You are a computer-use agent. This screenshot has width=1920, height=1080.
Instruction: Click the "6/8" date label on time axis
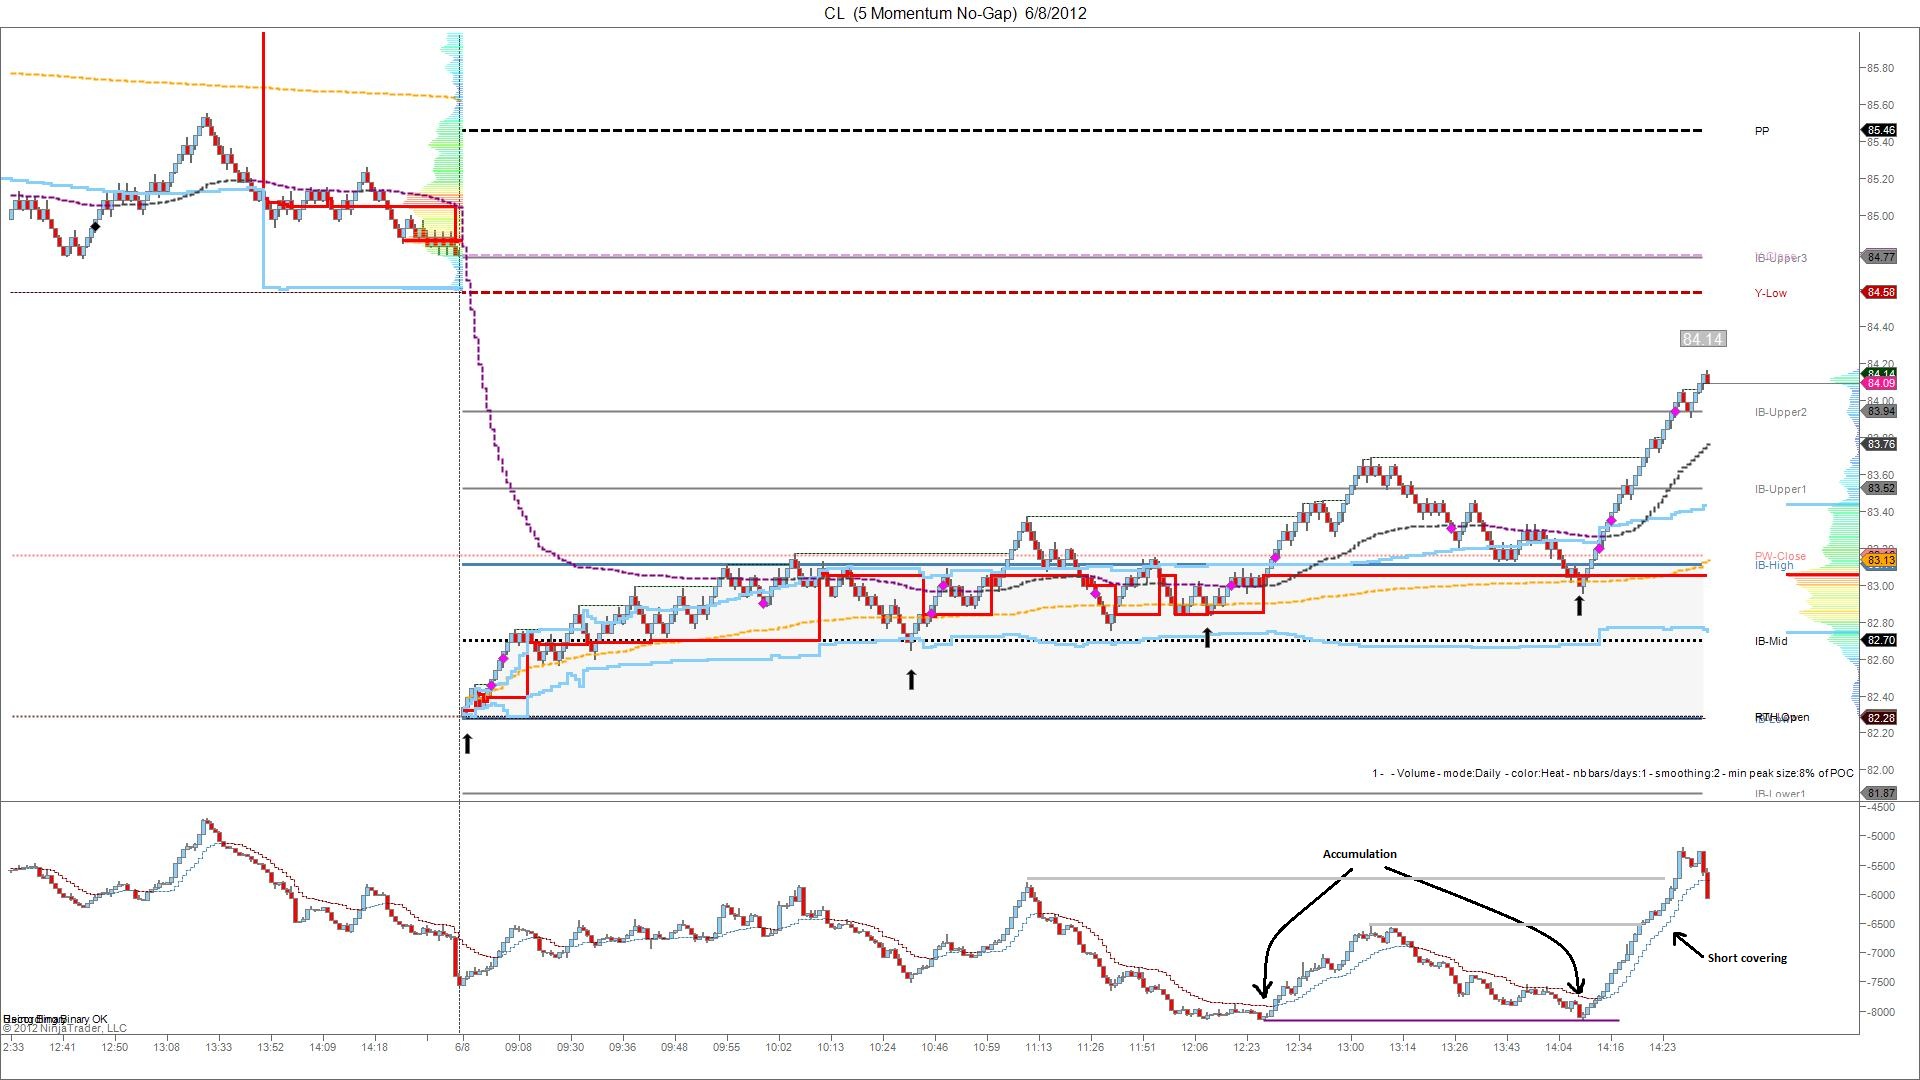click(x=462, y=1047)
